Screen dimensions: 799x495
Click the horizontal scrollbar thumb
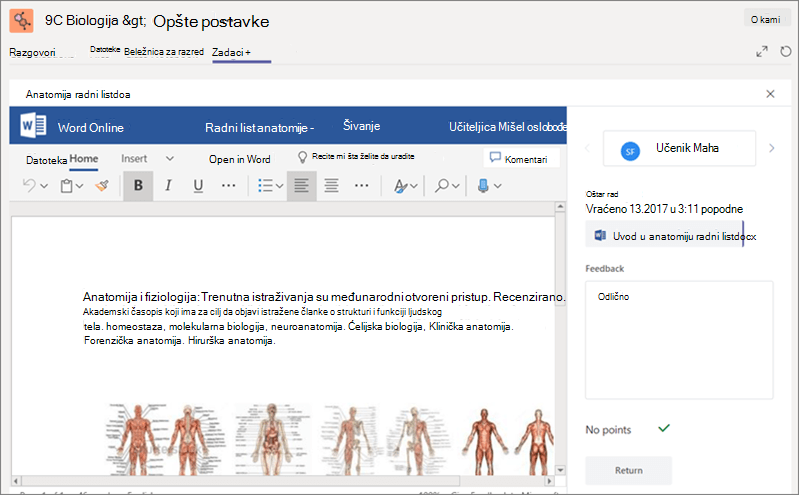[241, 481]
